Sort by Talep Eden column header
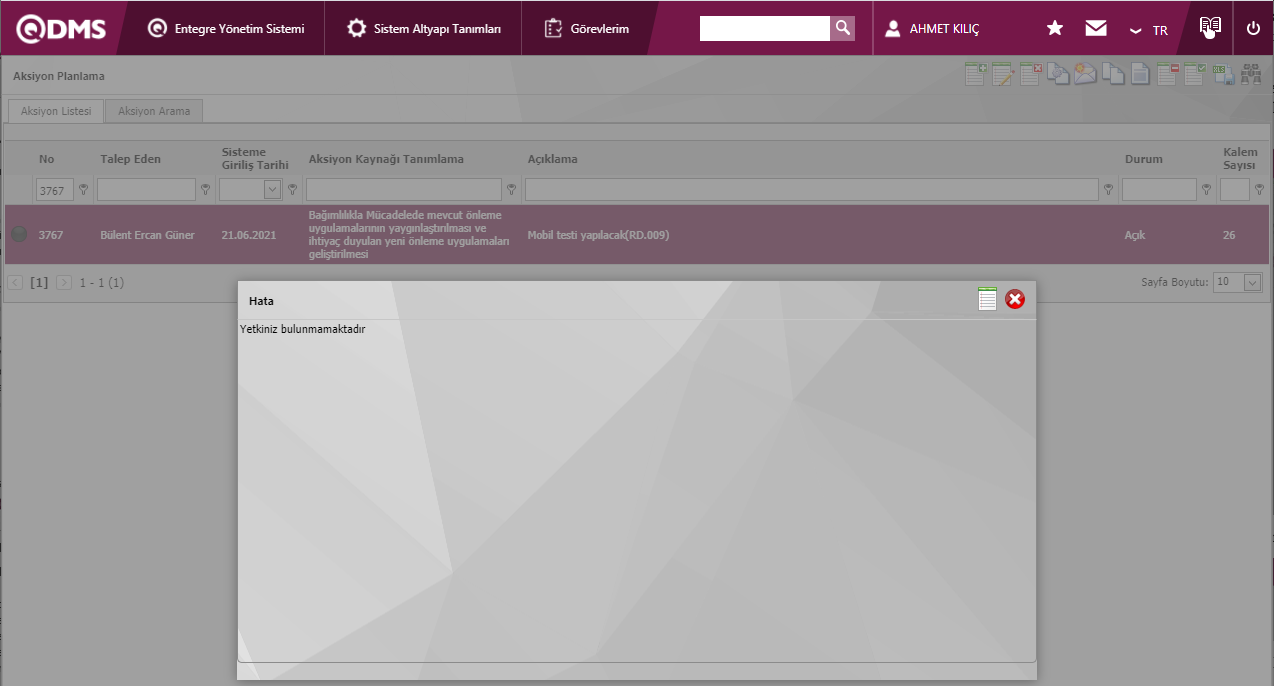The width and height of the screenshot is (1274, 686). (x=130, y=159)
